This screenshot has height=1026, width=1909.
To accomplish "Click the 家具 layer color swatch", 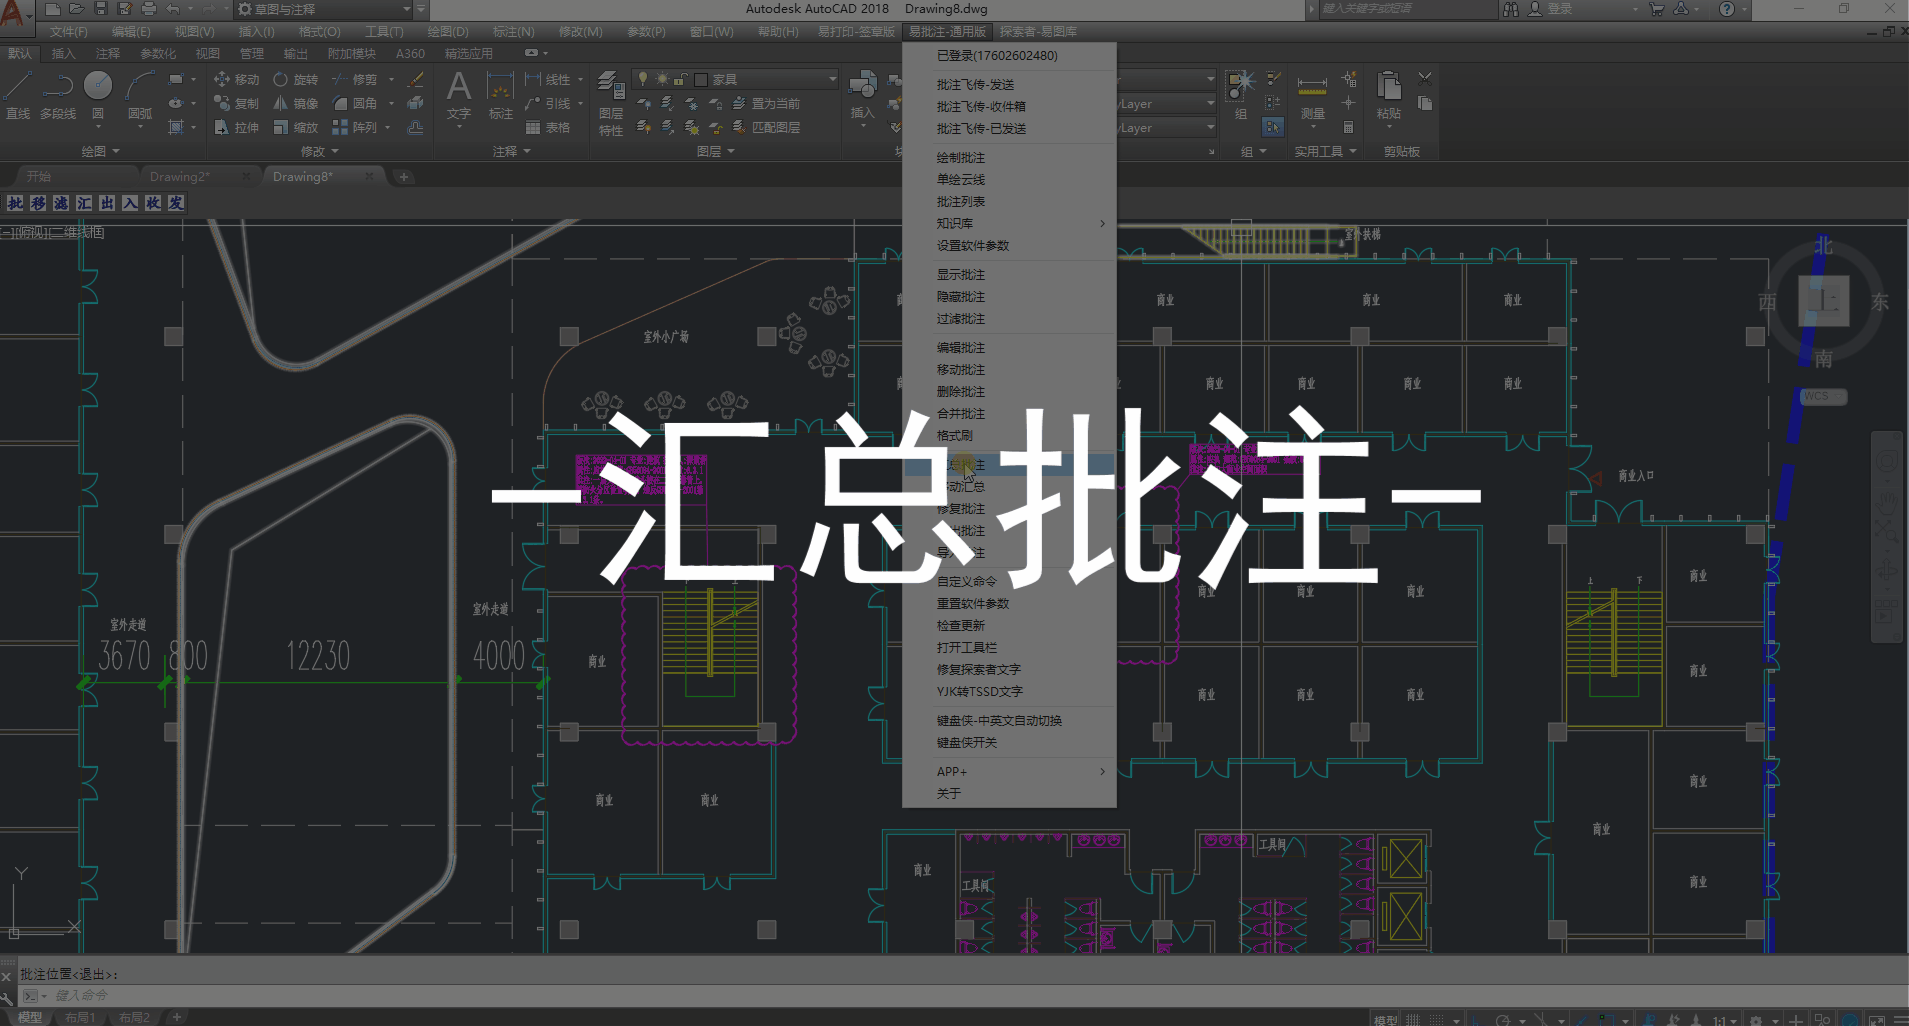I will pyautogui.click(x=701, y=79).
